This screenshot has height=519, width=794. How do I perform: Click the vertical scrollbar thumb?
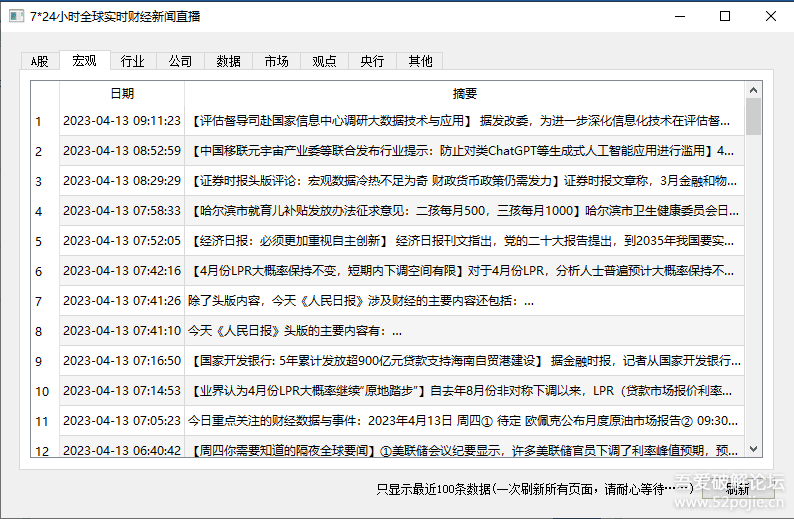click(753, 116)
